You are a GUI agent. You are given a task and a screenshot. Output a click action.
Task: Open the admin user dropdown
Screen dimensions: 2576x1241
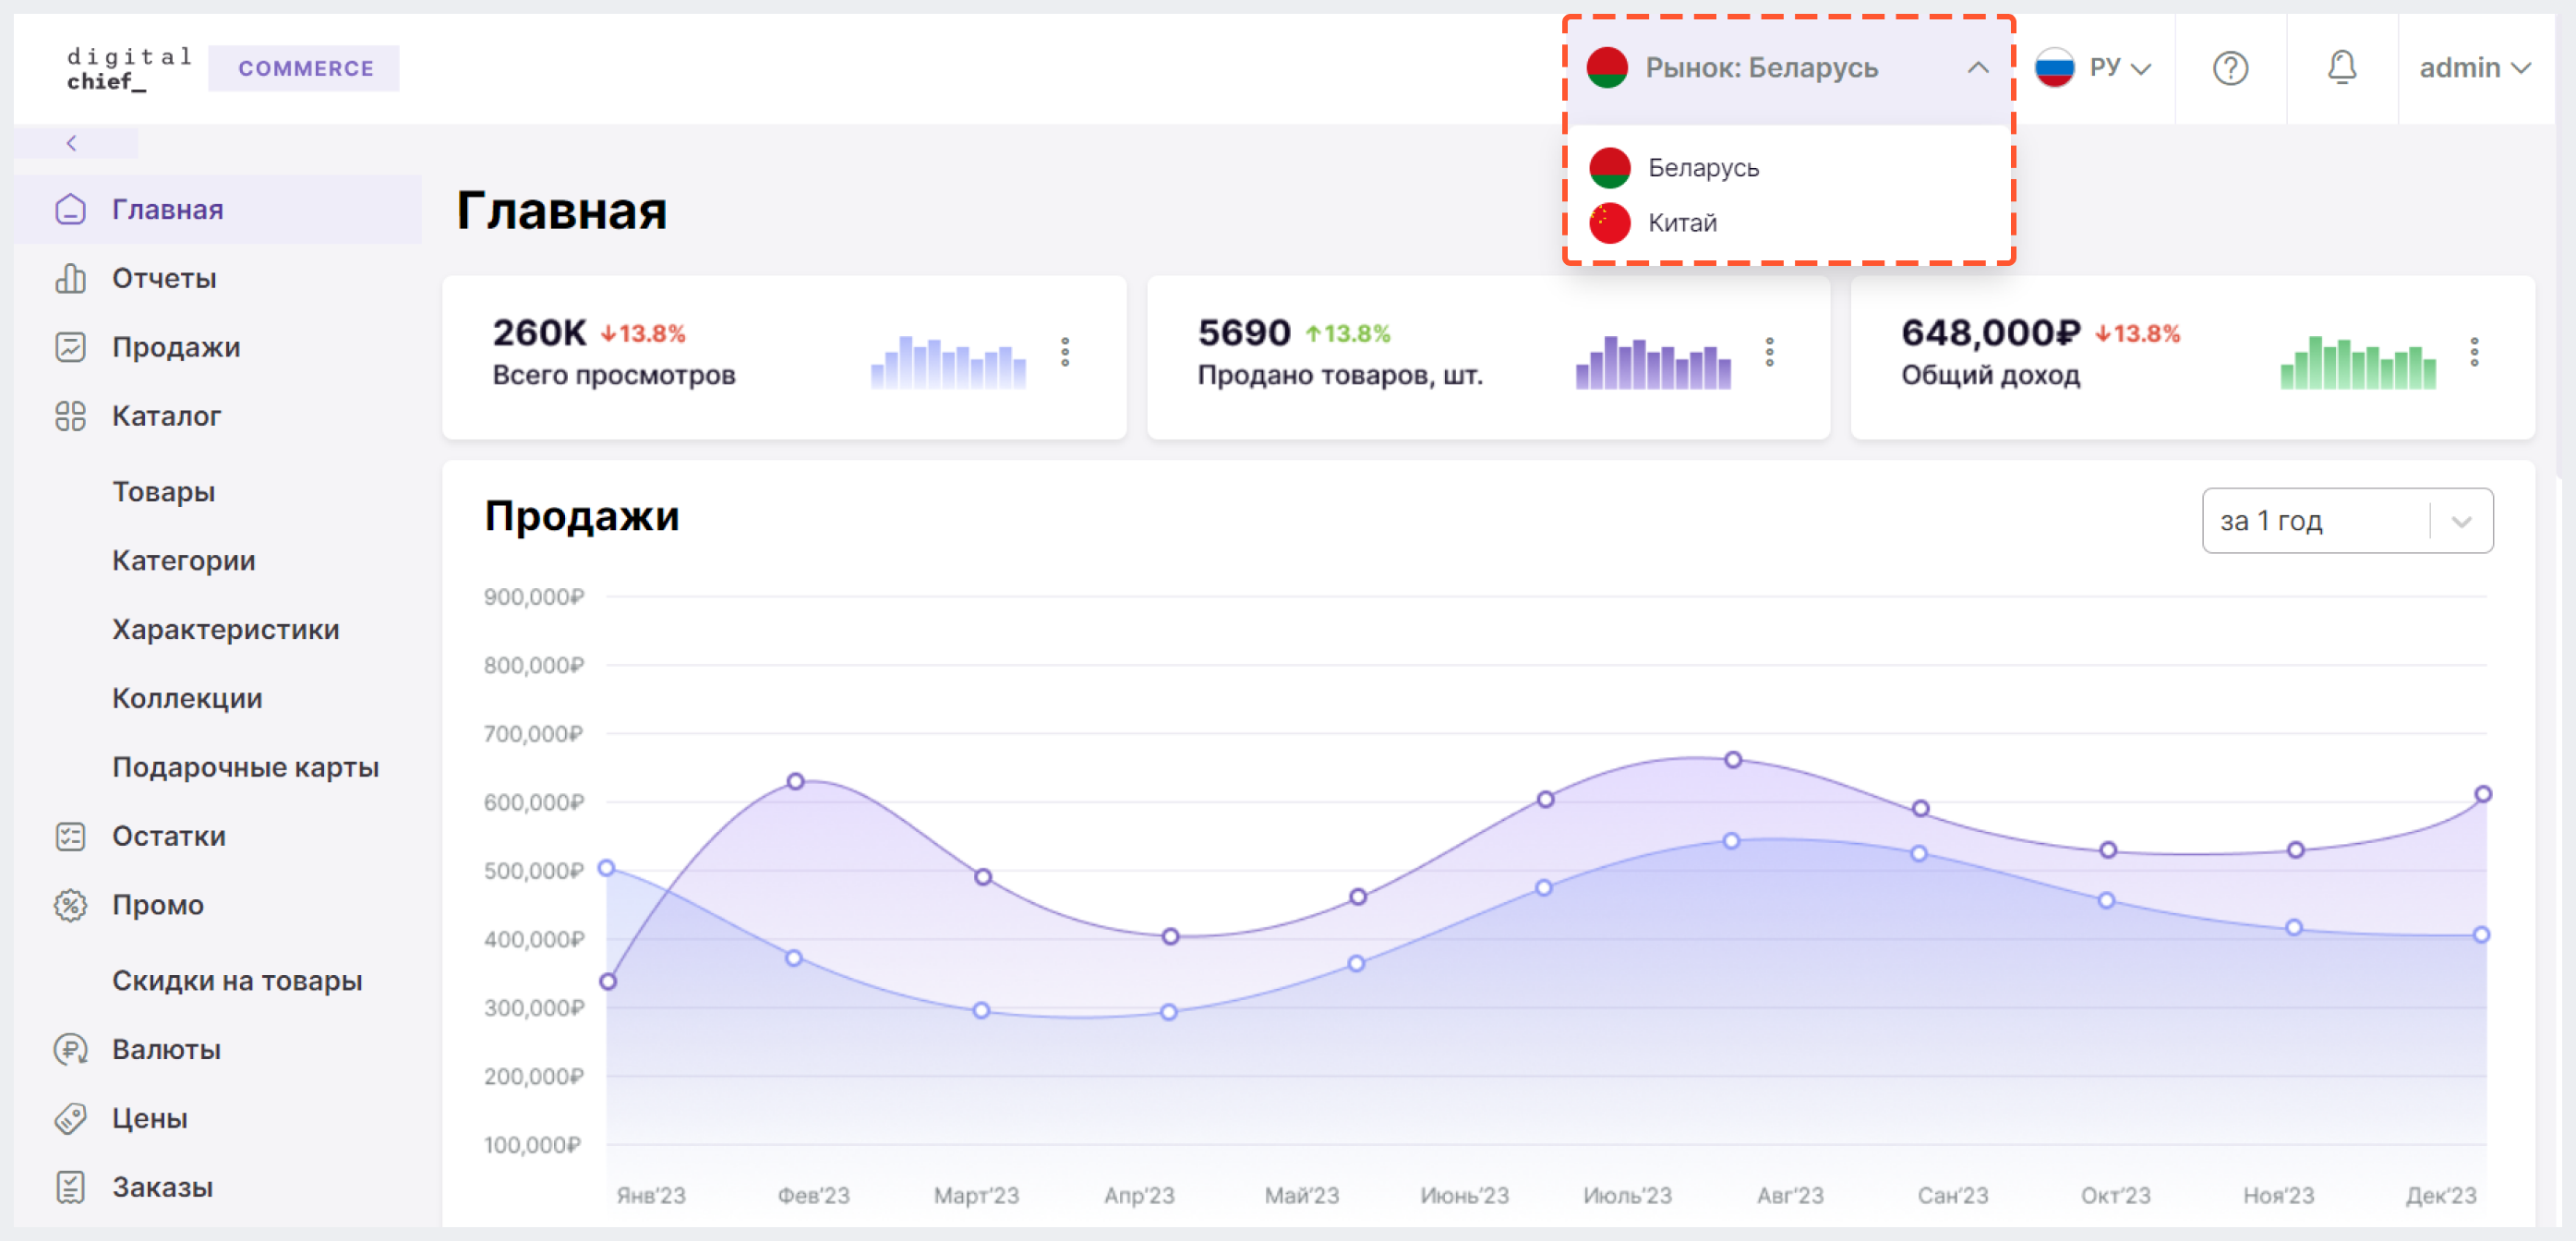click(x=2475, y=68)
